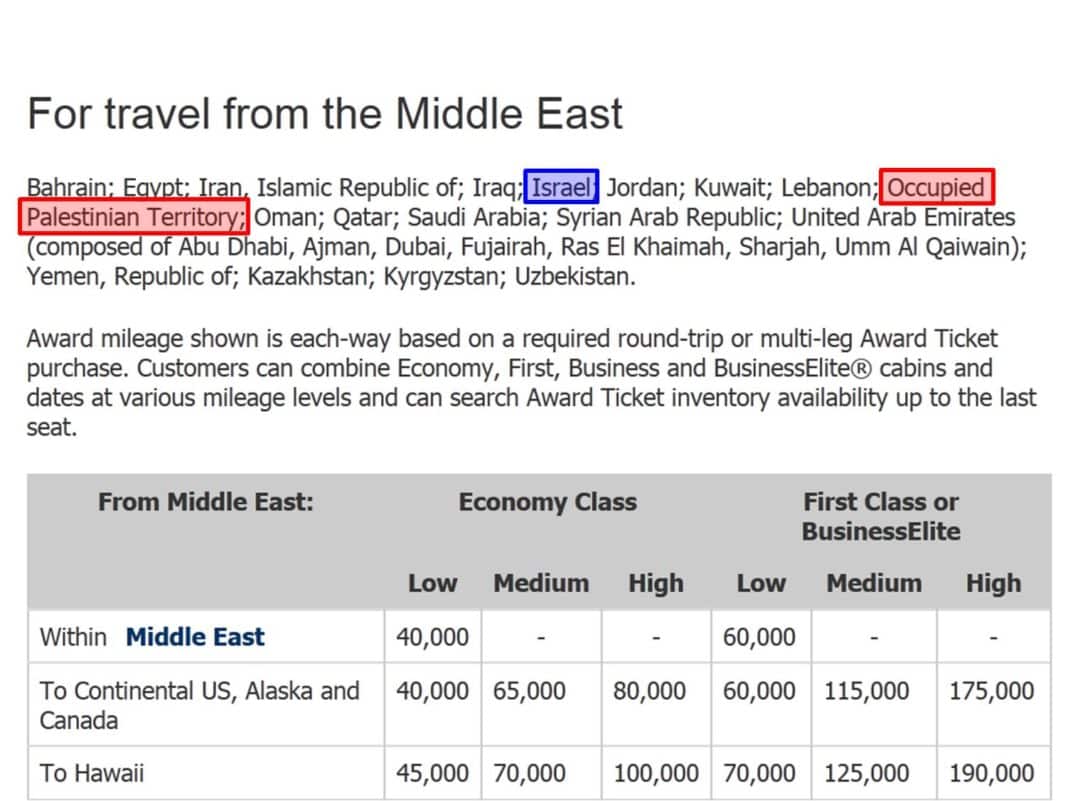Select the 65,000 Economy Medium cell
Viewport: 1068px width, 801px height.
click(529, 691)
